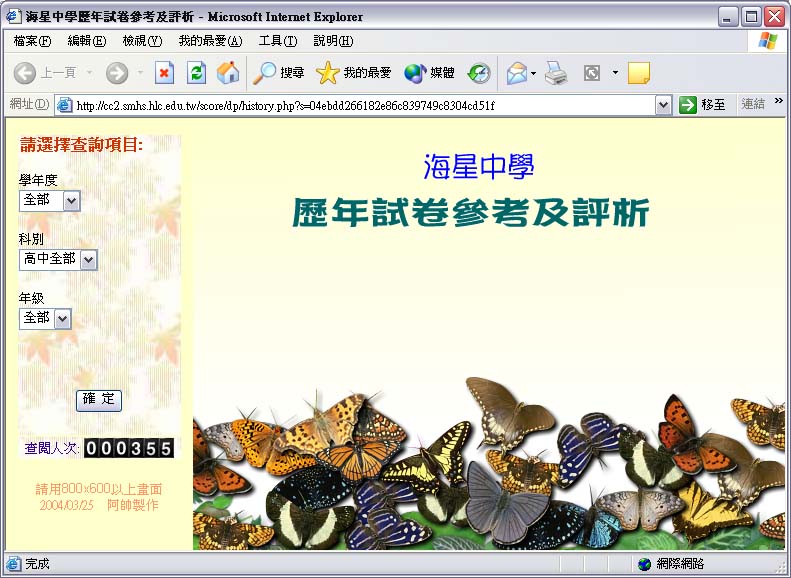
Task: Click the 移至 Go button
Action: [x=703, y=105]
